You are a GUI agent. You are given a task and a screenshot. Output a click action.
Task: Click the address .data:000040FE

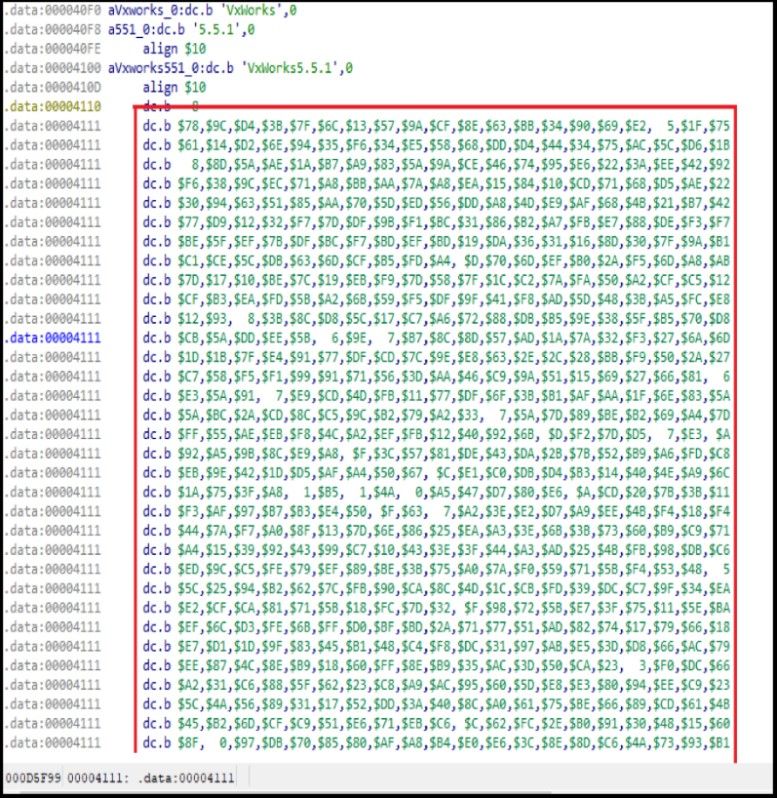[52, 49]
